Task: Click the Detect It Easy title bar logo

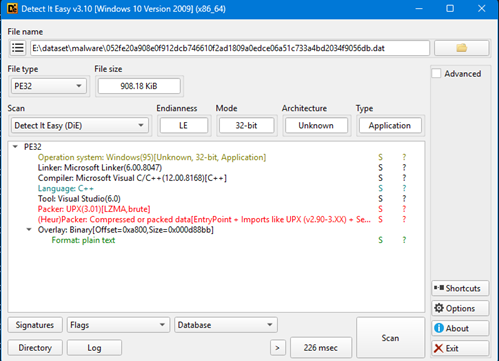Action: tap(12, 8)
